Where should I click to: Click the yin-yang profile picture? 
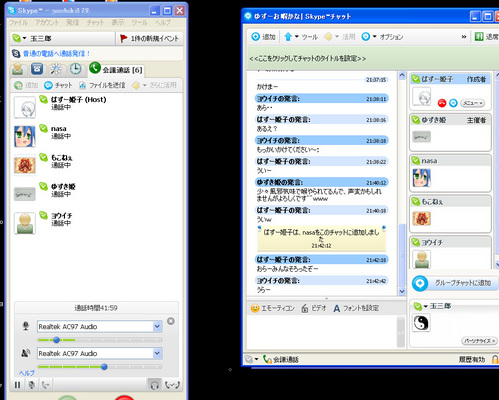click(x=421, y=323)
